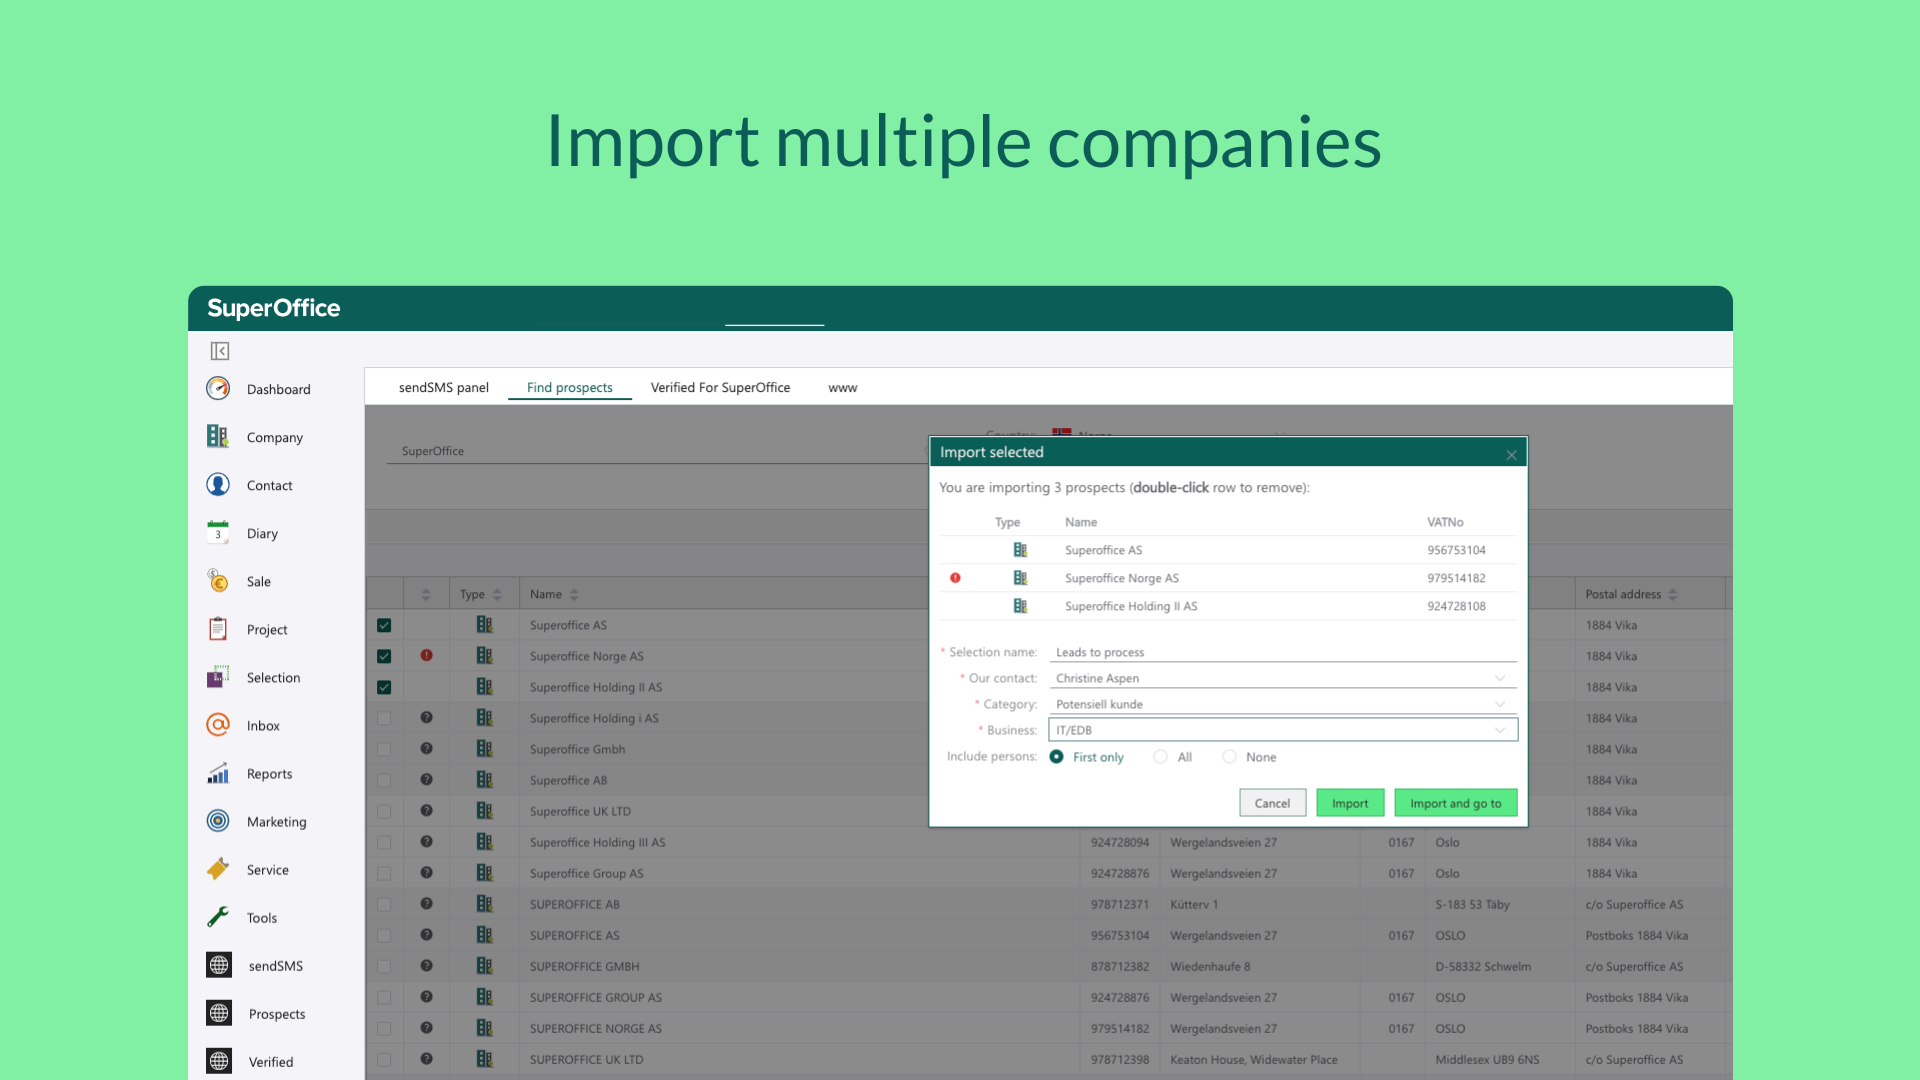This screenshot has height=1080, width=1920.
Task: Expand the Category dropdown field
Action: tap(1503, 703)
